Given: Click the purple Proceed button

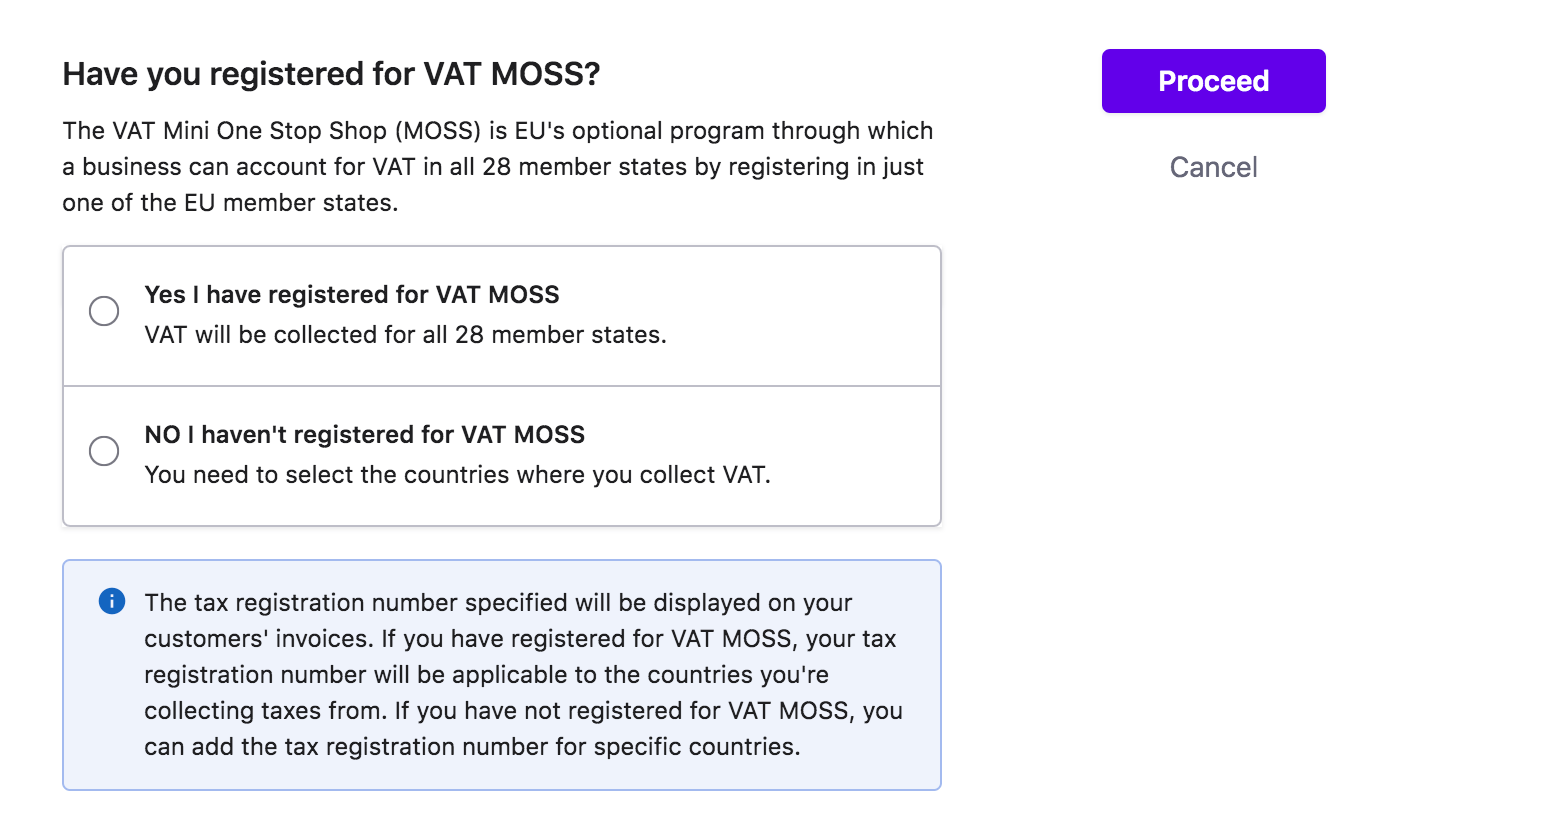Looking at the screenshot, I should 1213,81.
